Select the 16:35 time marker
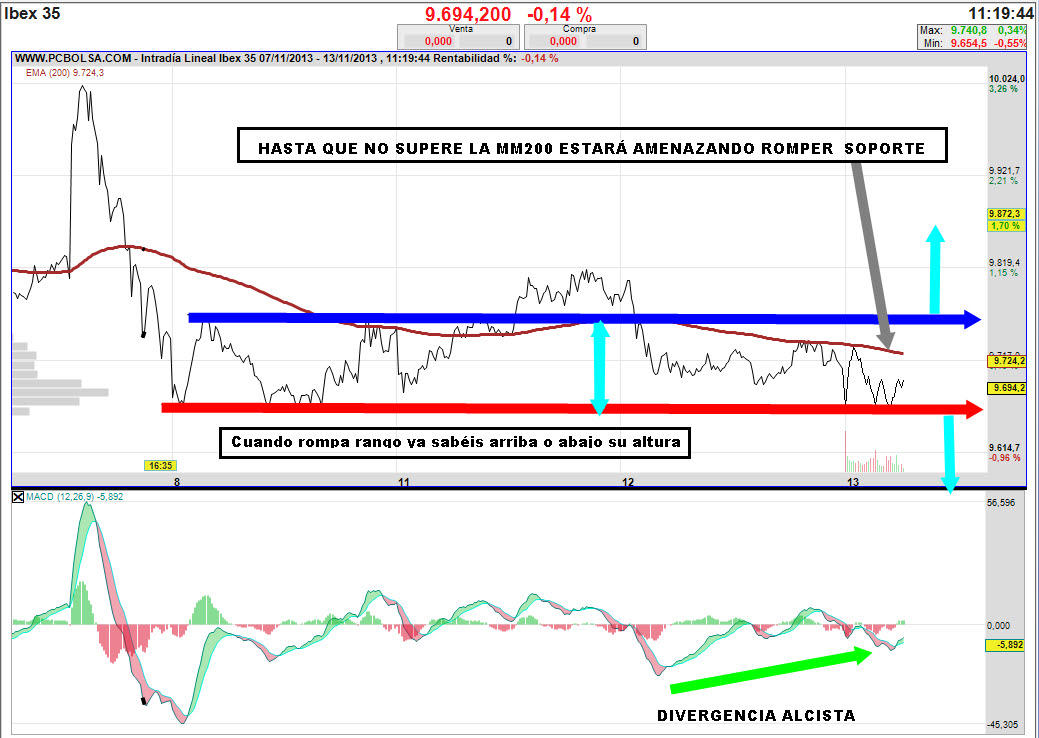Screen dimensions: 1039x738 pyautogui.click(x=161, y=465)
